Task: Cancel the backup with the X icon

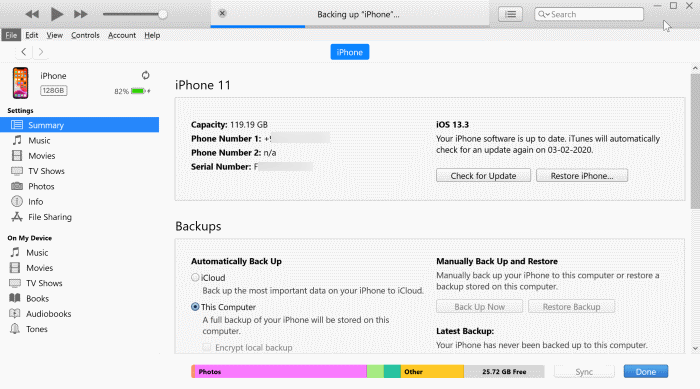Action: click(222, 13)
